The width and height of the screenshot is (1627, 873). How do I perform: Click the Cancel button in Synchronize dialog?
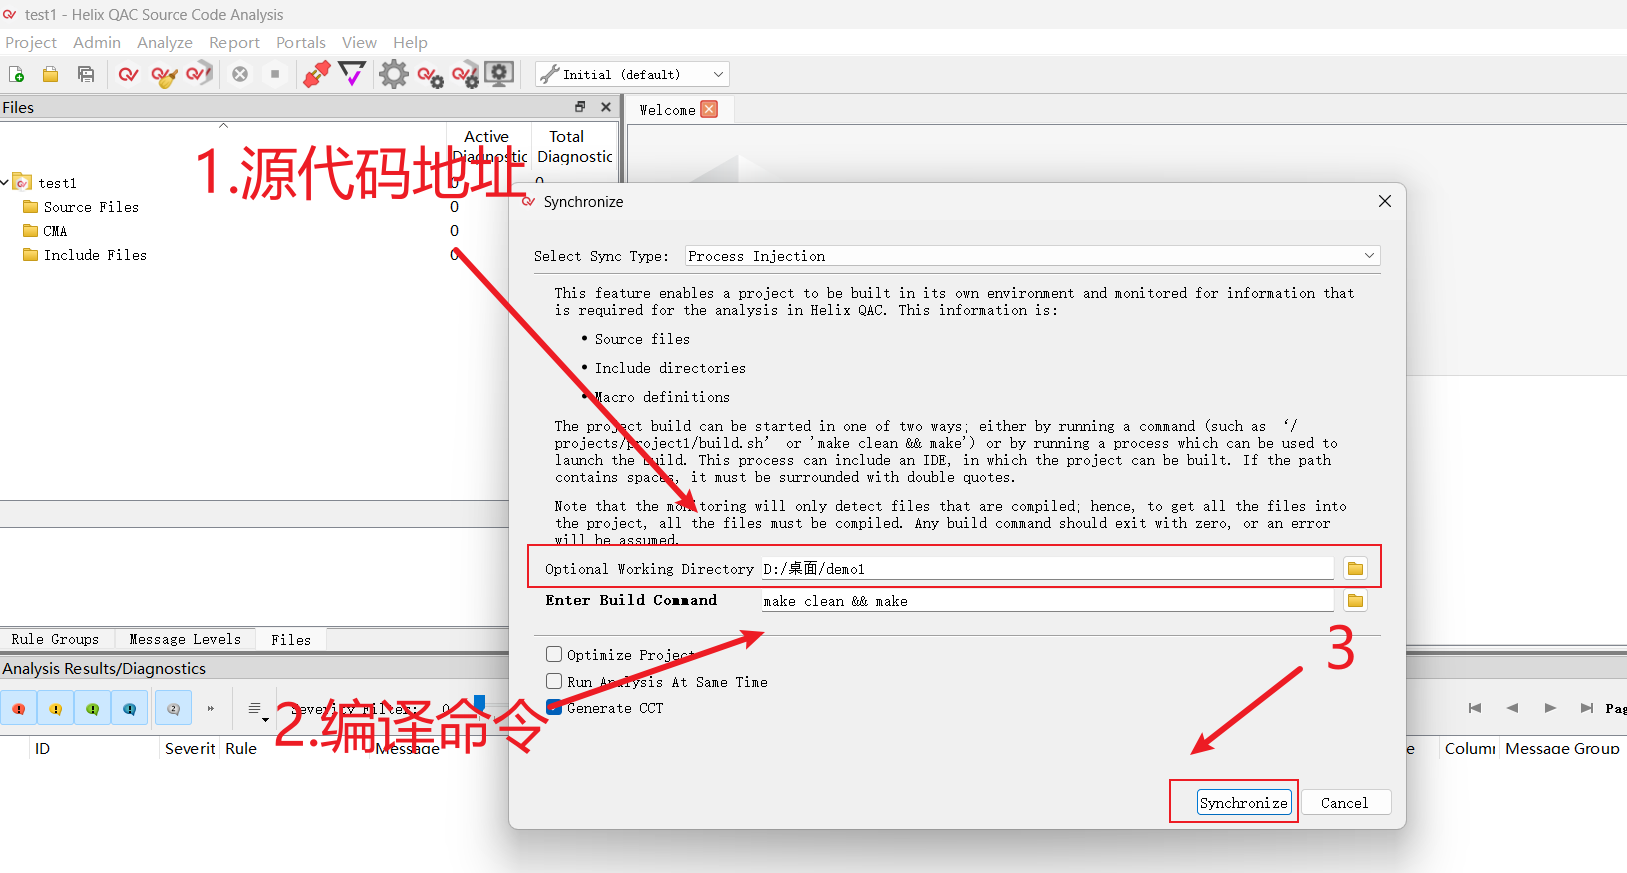[1344, 802]
